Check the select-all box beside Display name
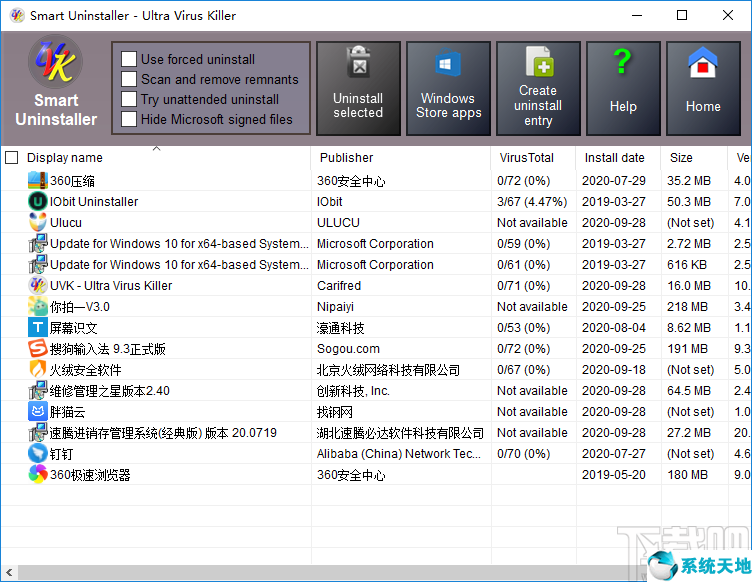 pos(12,158)
